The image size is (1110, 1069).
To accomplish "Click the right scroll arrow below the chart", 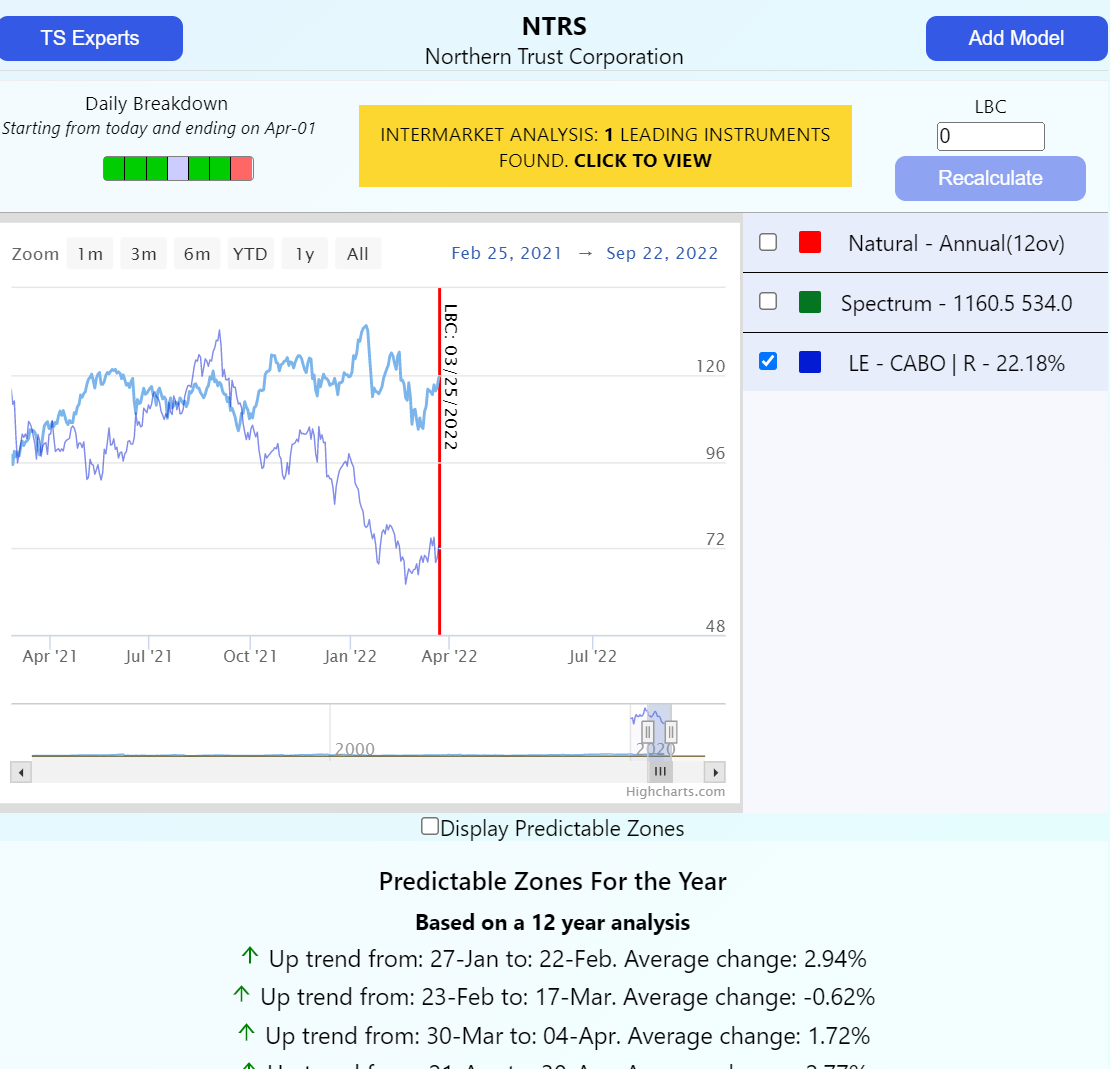I will point(715,772).
